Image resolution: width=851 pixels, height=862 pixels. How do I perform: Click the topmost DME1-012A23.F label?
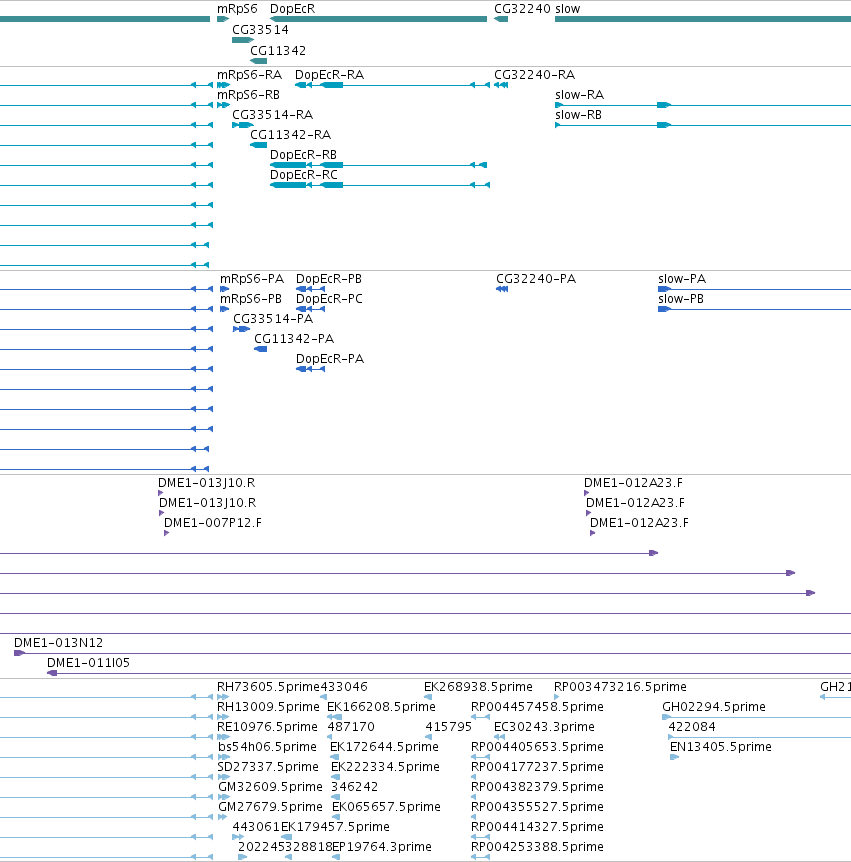point(633,483)
